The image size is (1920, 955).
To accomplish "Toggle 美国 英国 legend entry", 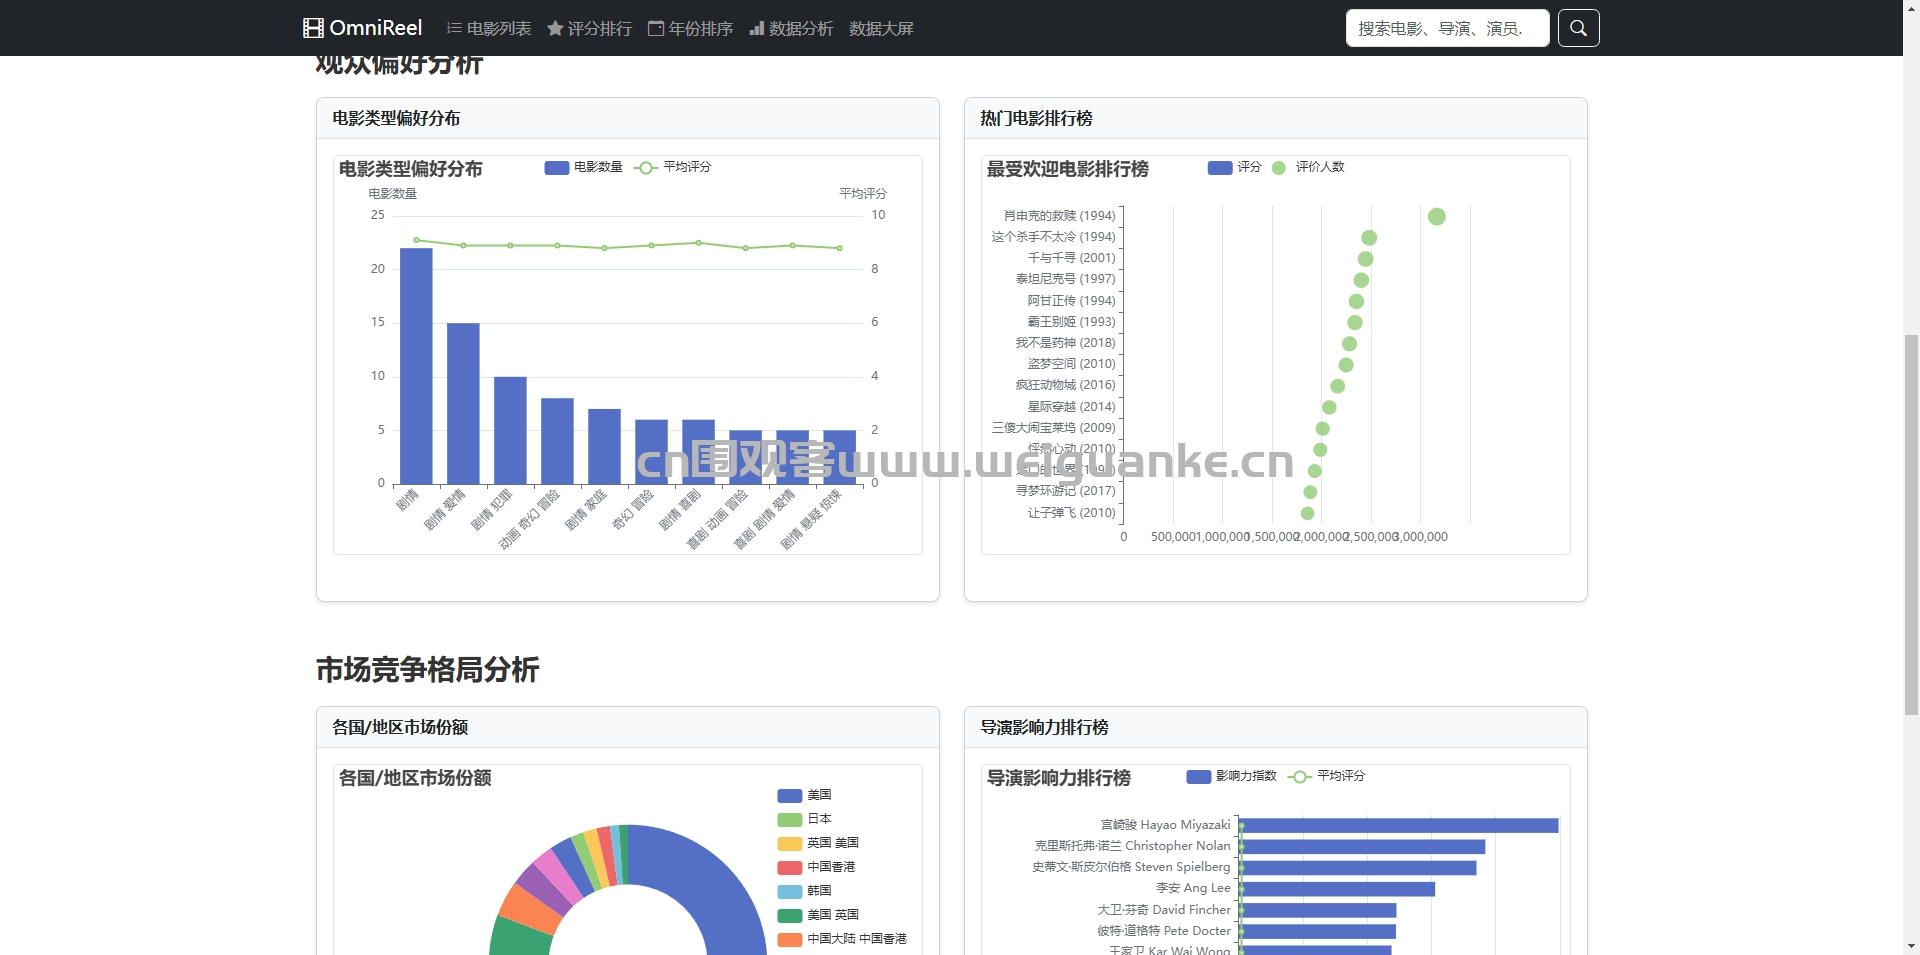I will tap(818, 915).
